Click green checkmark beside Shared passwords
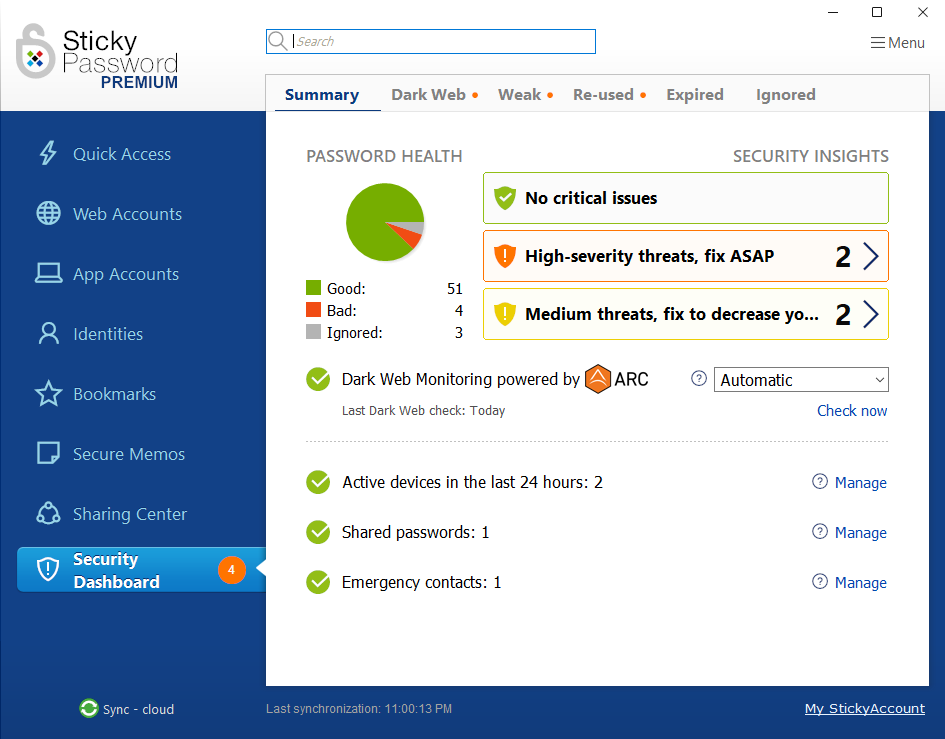945x739 pixels. point(318,532)
